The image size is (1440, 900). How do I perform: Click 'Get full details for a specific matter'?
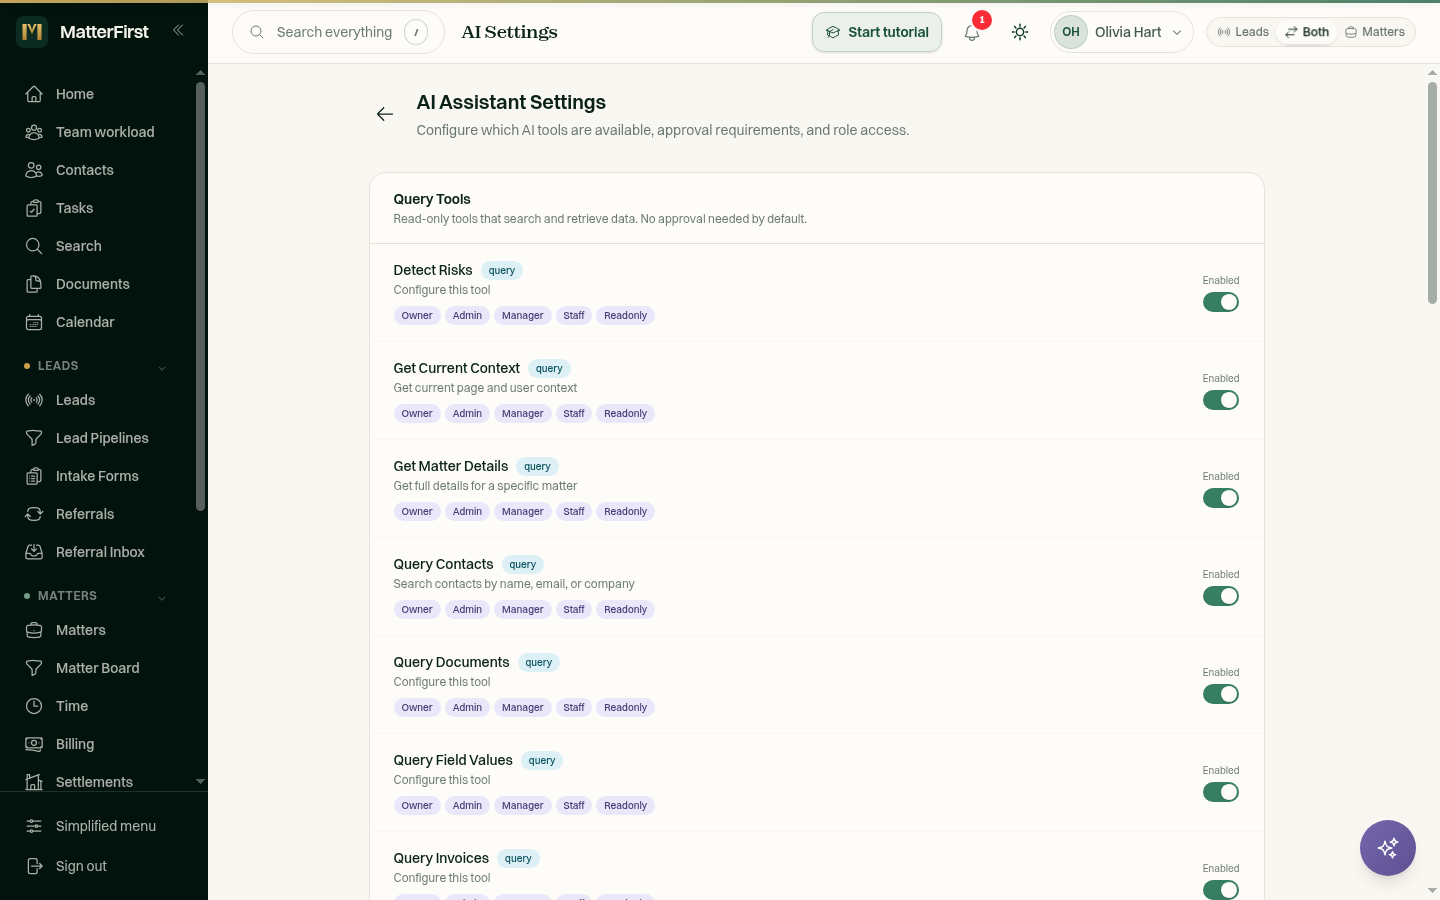pos(485,486)
